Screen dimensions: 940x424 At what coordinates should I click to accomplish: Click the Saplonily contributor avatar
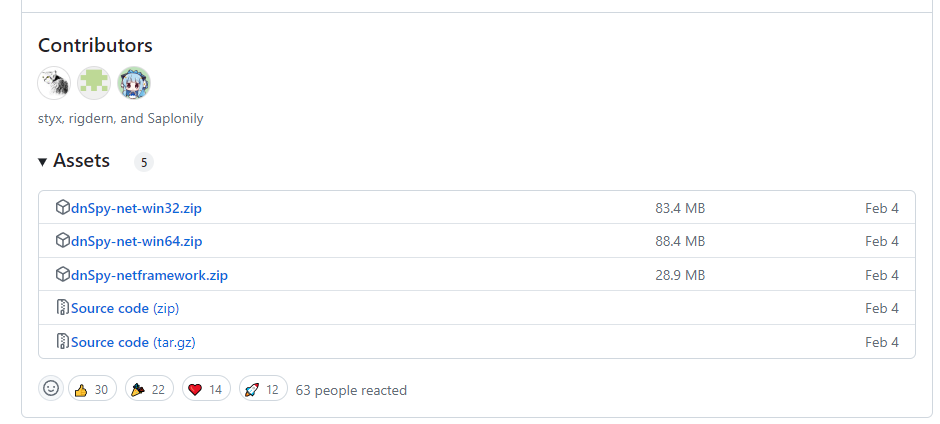(134, 83)
